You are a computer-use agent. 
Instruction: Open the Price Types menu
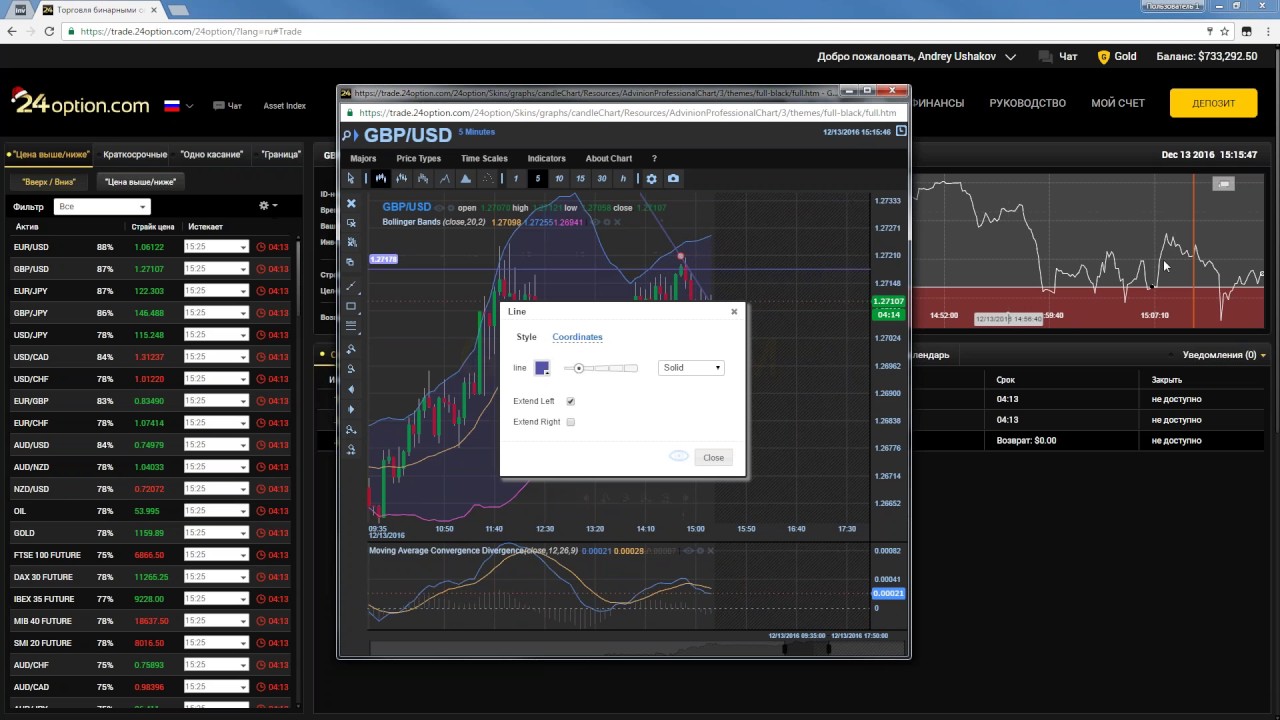418,158
